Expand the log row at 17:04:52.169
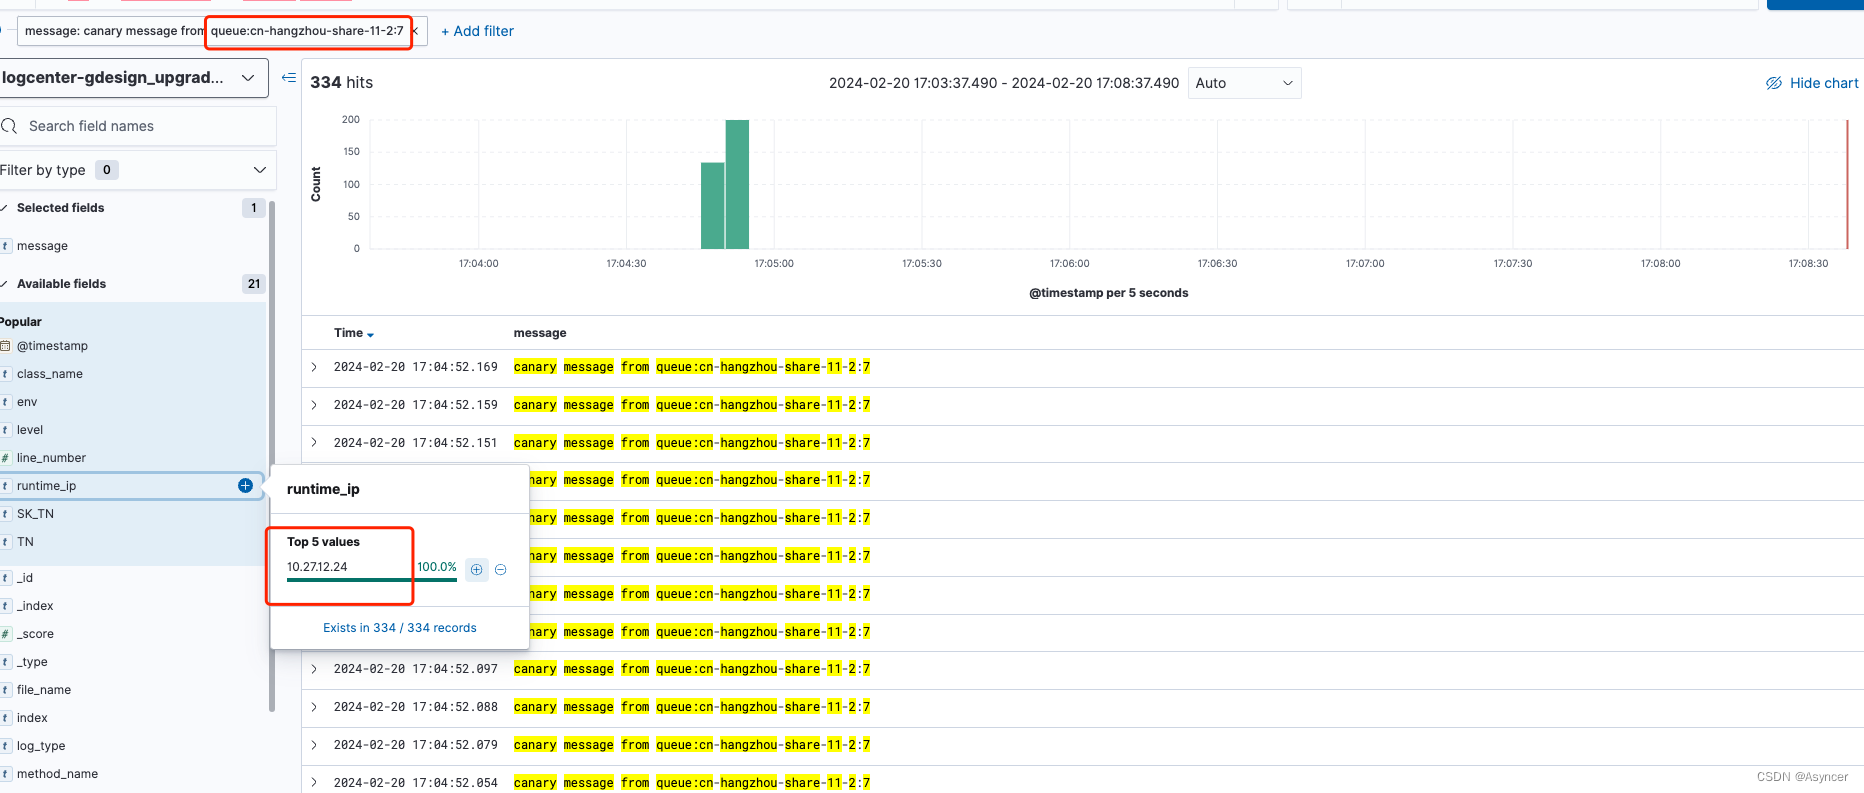Screen dimensions: 1864x793 click(x=314, y=367)
